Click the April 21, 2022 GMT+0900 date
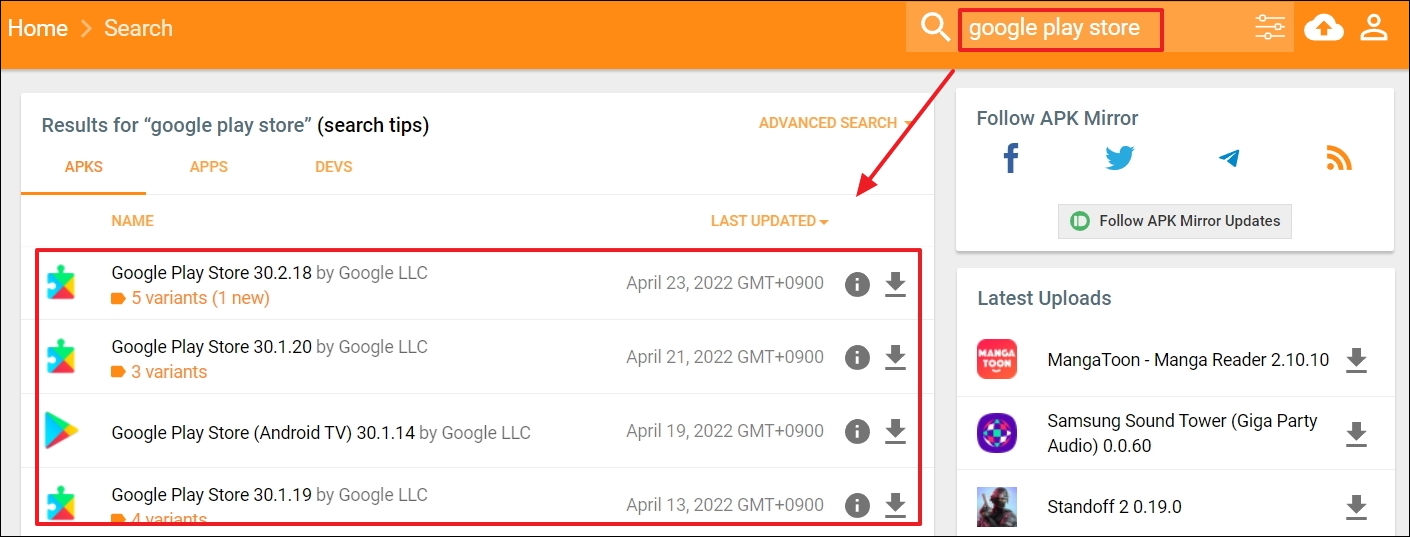This screenshot has height=537, width=1410. tap(725, 357)
